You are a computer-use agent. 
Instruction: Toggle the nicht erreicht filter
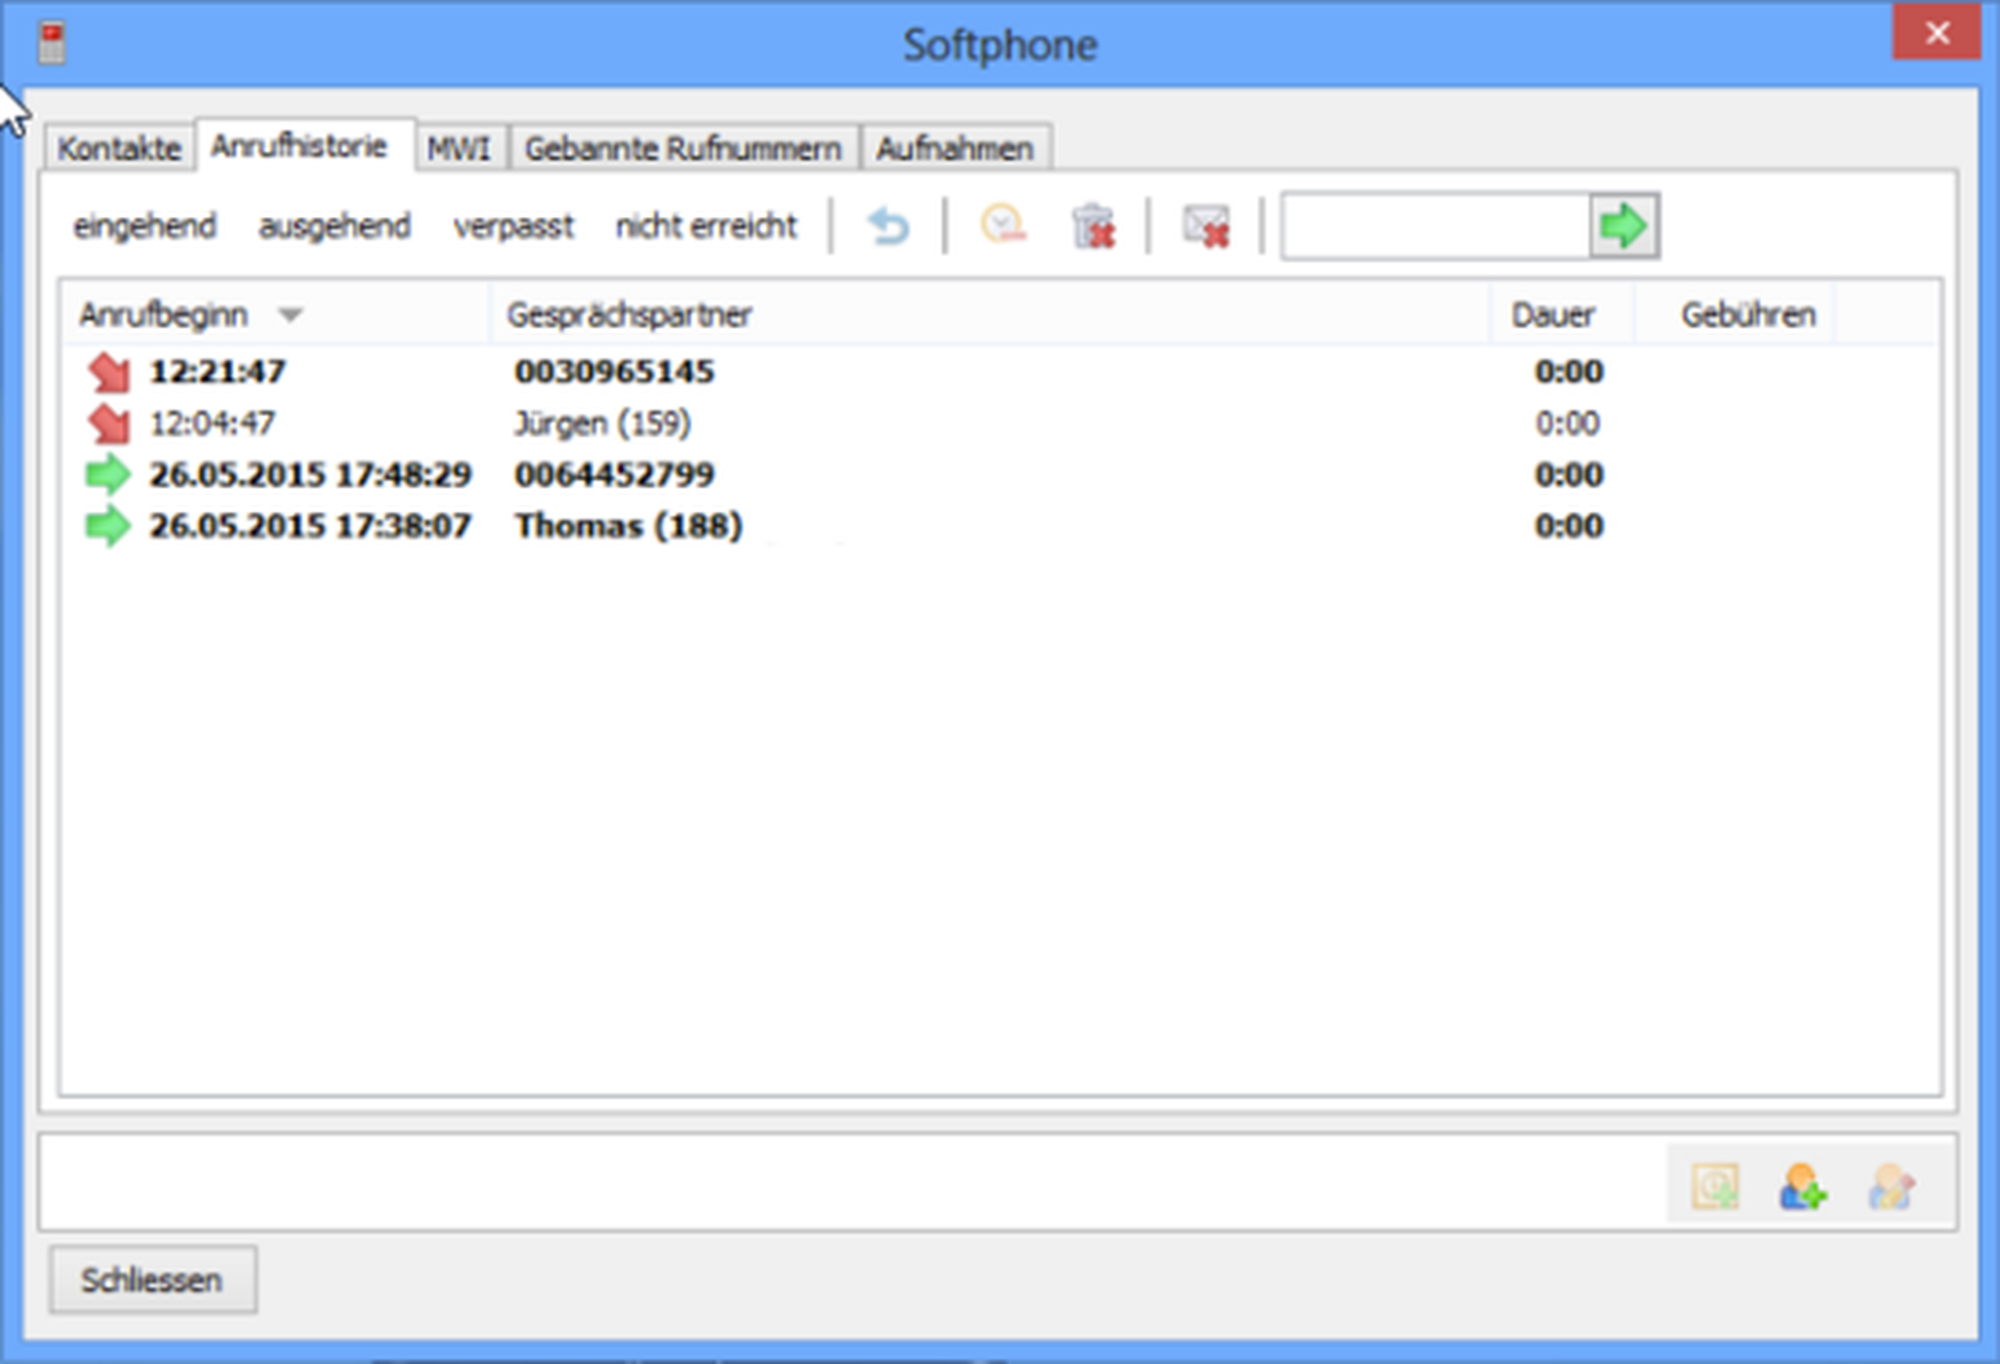click(x=706, y=226)
